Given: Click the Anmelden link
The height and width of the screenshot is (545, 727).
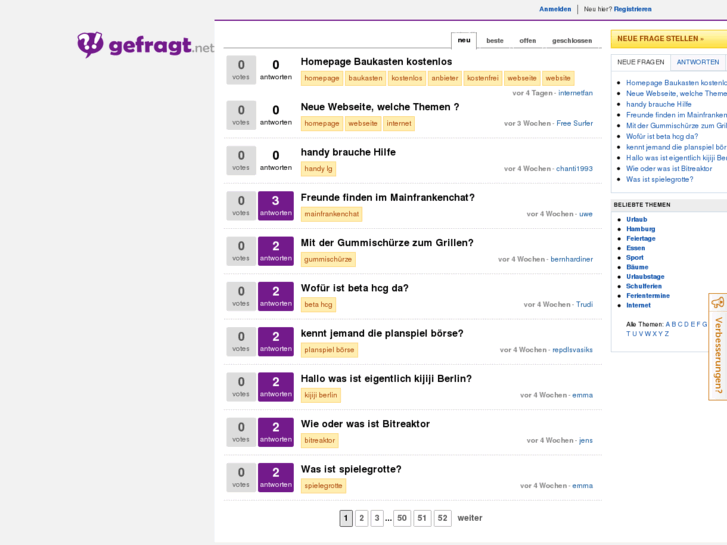Looking at the screenshot, I should click(555, 9).
